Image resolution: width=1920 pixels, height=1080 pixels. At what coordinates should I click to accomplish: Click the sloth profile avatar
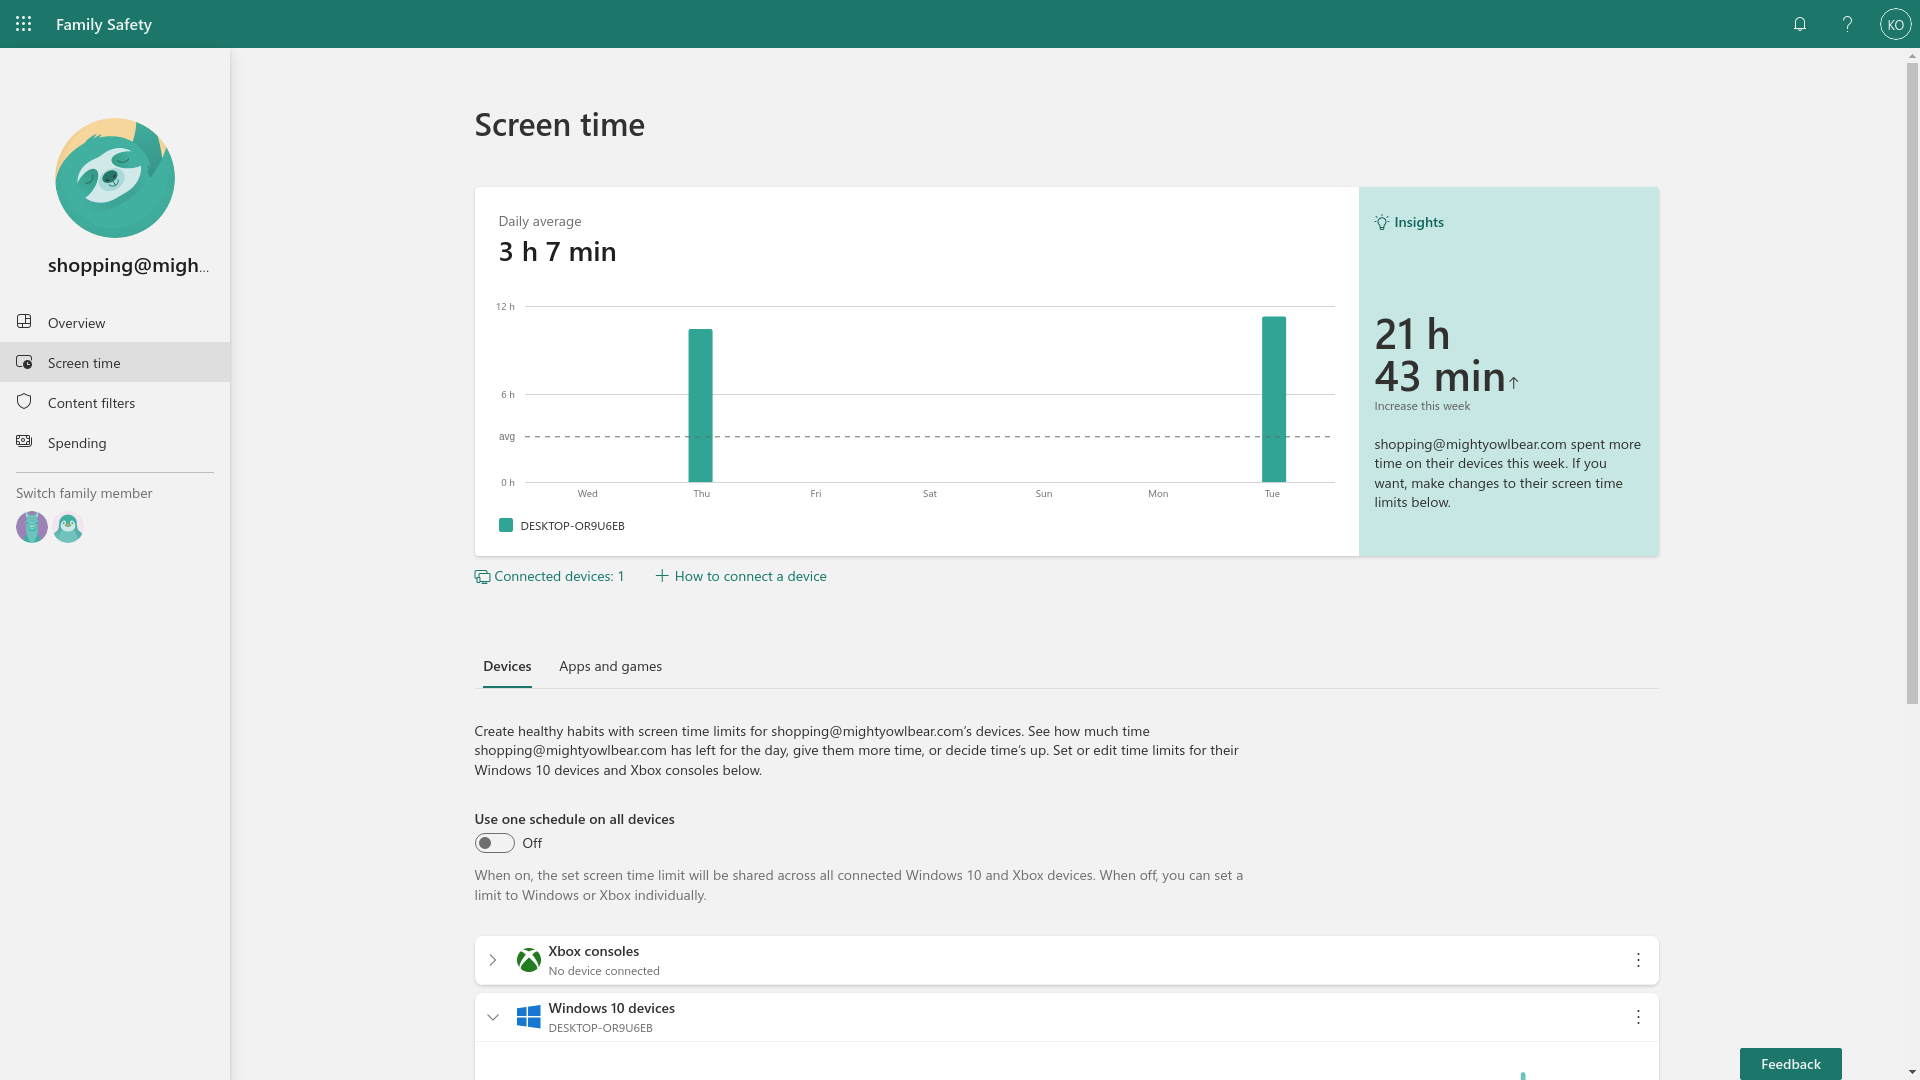point(115,178)
